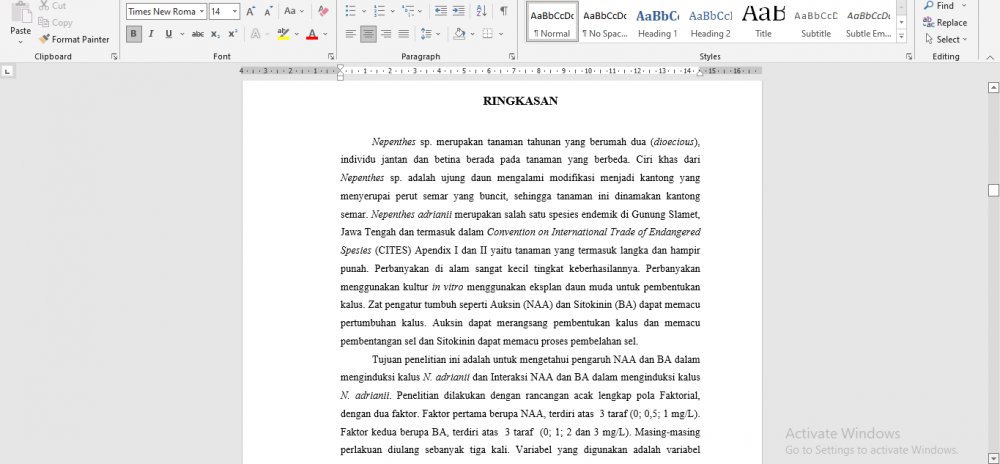The height and width of the screenshot is (464, 1000).
Task: Click the Copy icon
Action: [43, 22]
